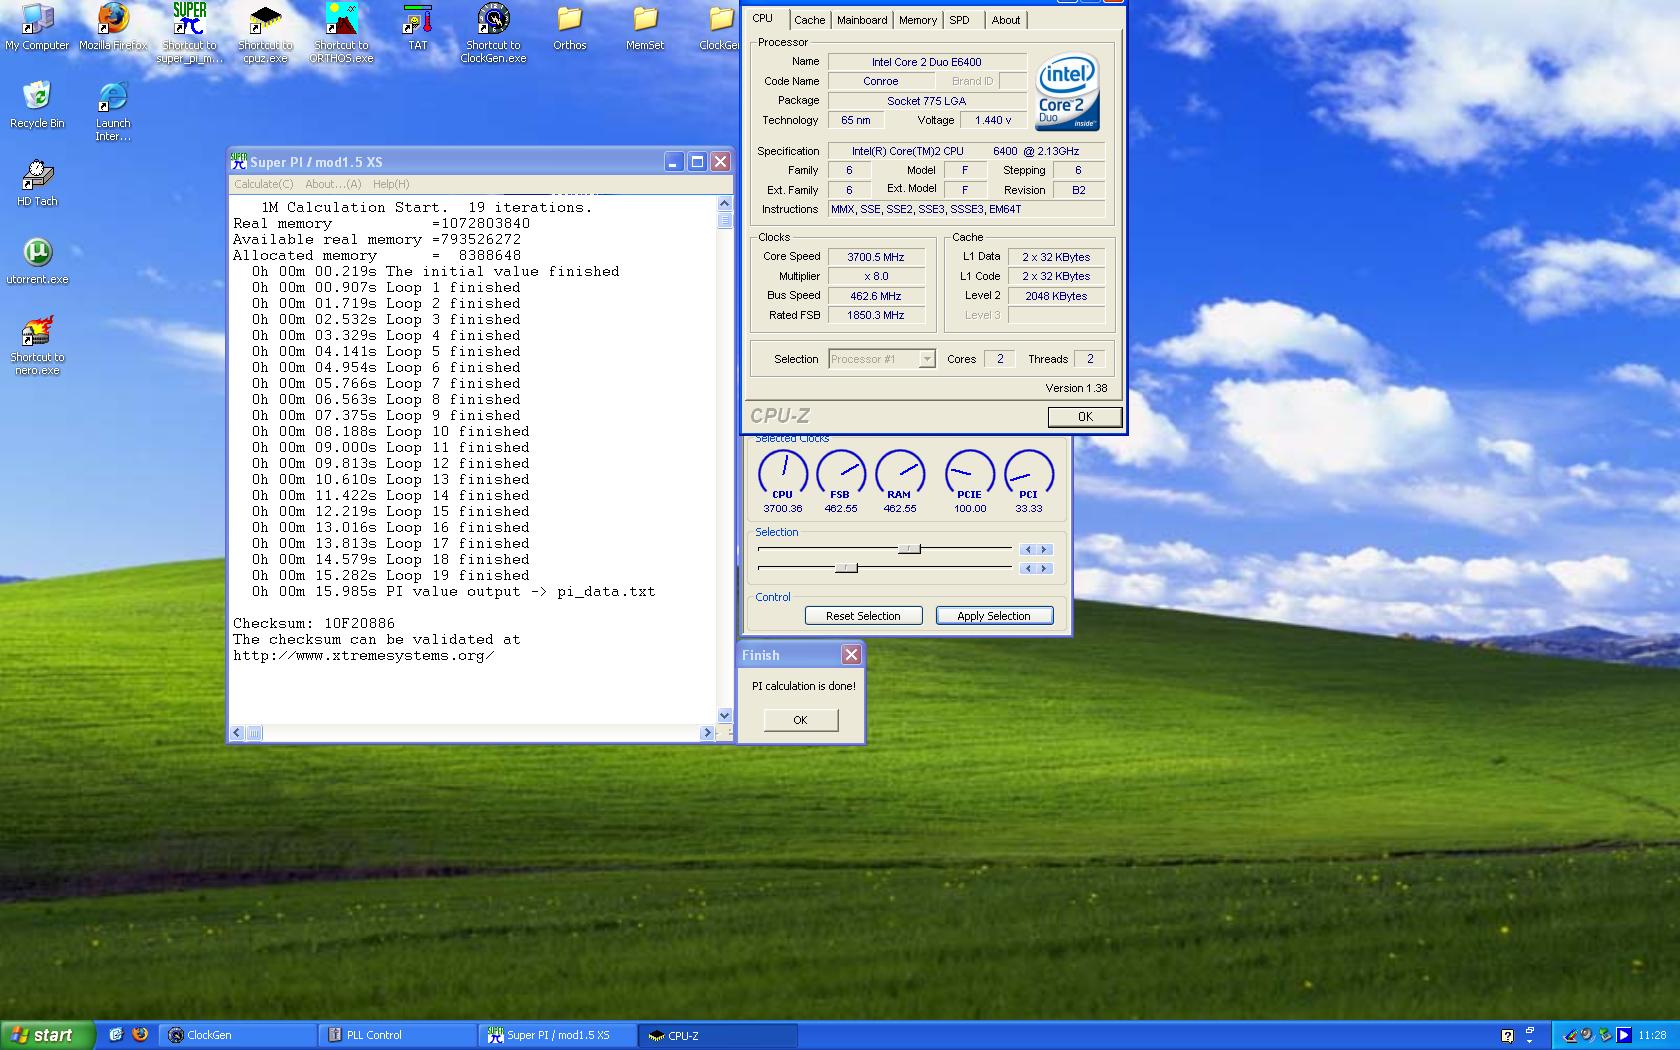Viewport: 1680px width, 1050px height.
Task: Click Super PI vertical scrollbar down arrow
Action: (x=725, y=716)
